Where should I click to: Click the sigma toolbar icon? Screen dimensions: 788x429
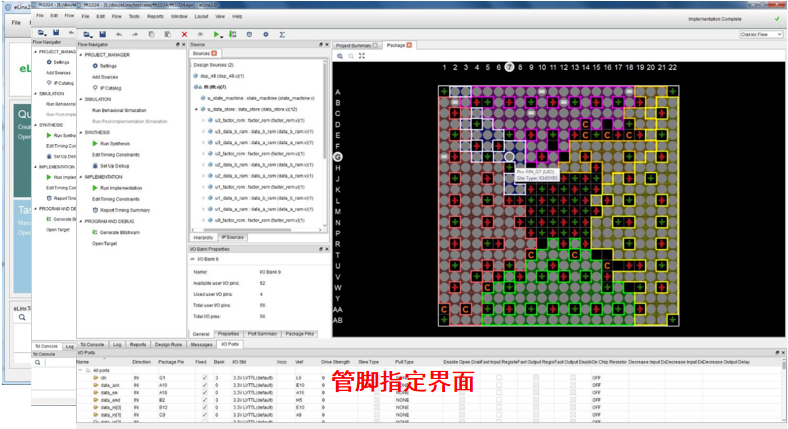click(x=282, y=34)
